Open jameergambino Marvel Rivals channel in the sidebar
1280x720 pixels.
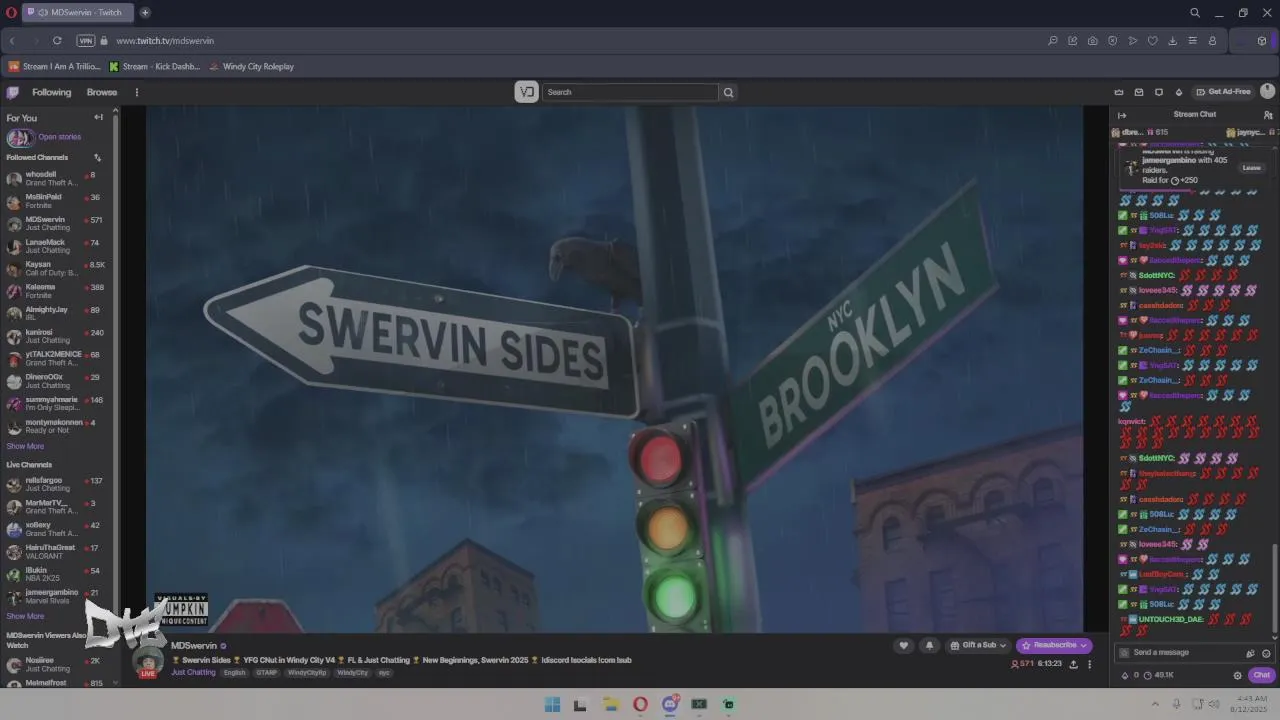(58, 597)
